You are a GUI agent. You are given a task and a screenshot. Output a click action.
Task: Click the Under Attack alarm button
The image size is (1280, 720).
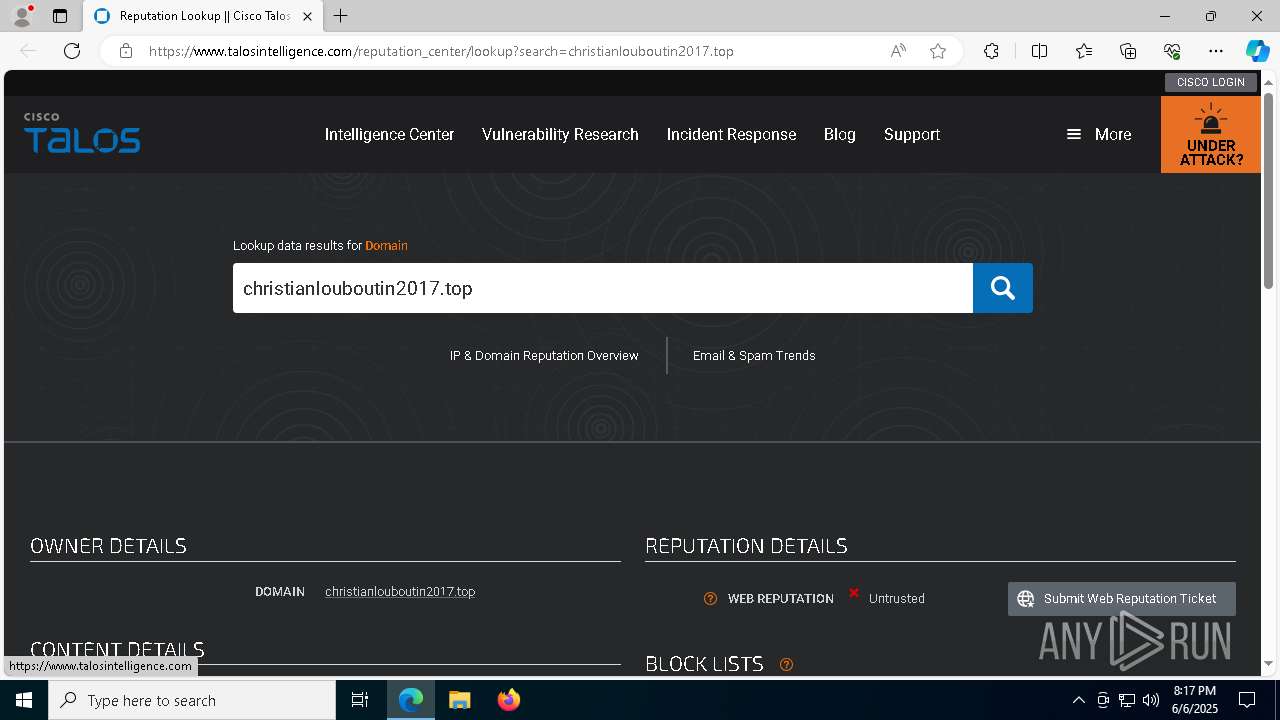click(1211, 134)
